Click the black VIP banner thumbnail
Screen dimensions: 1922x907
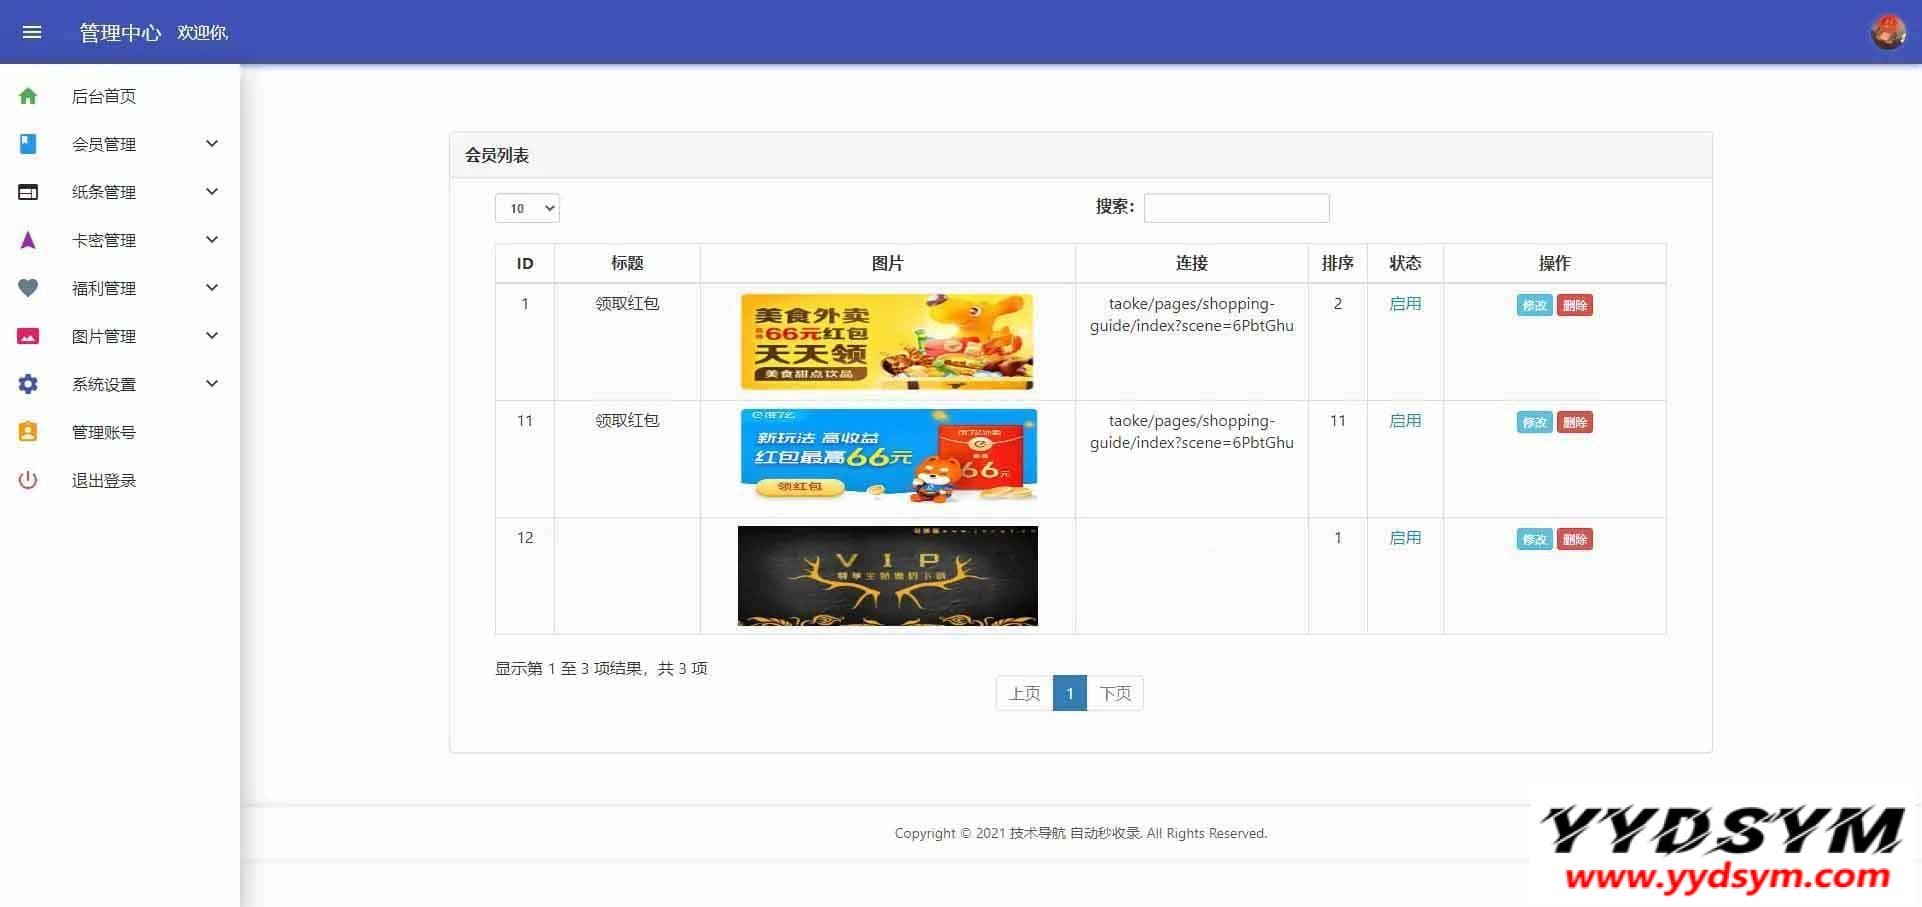coord(888,576)
